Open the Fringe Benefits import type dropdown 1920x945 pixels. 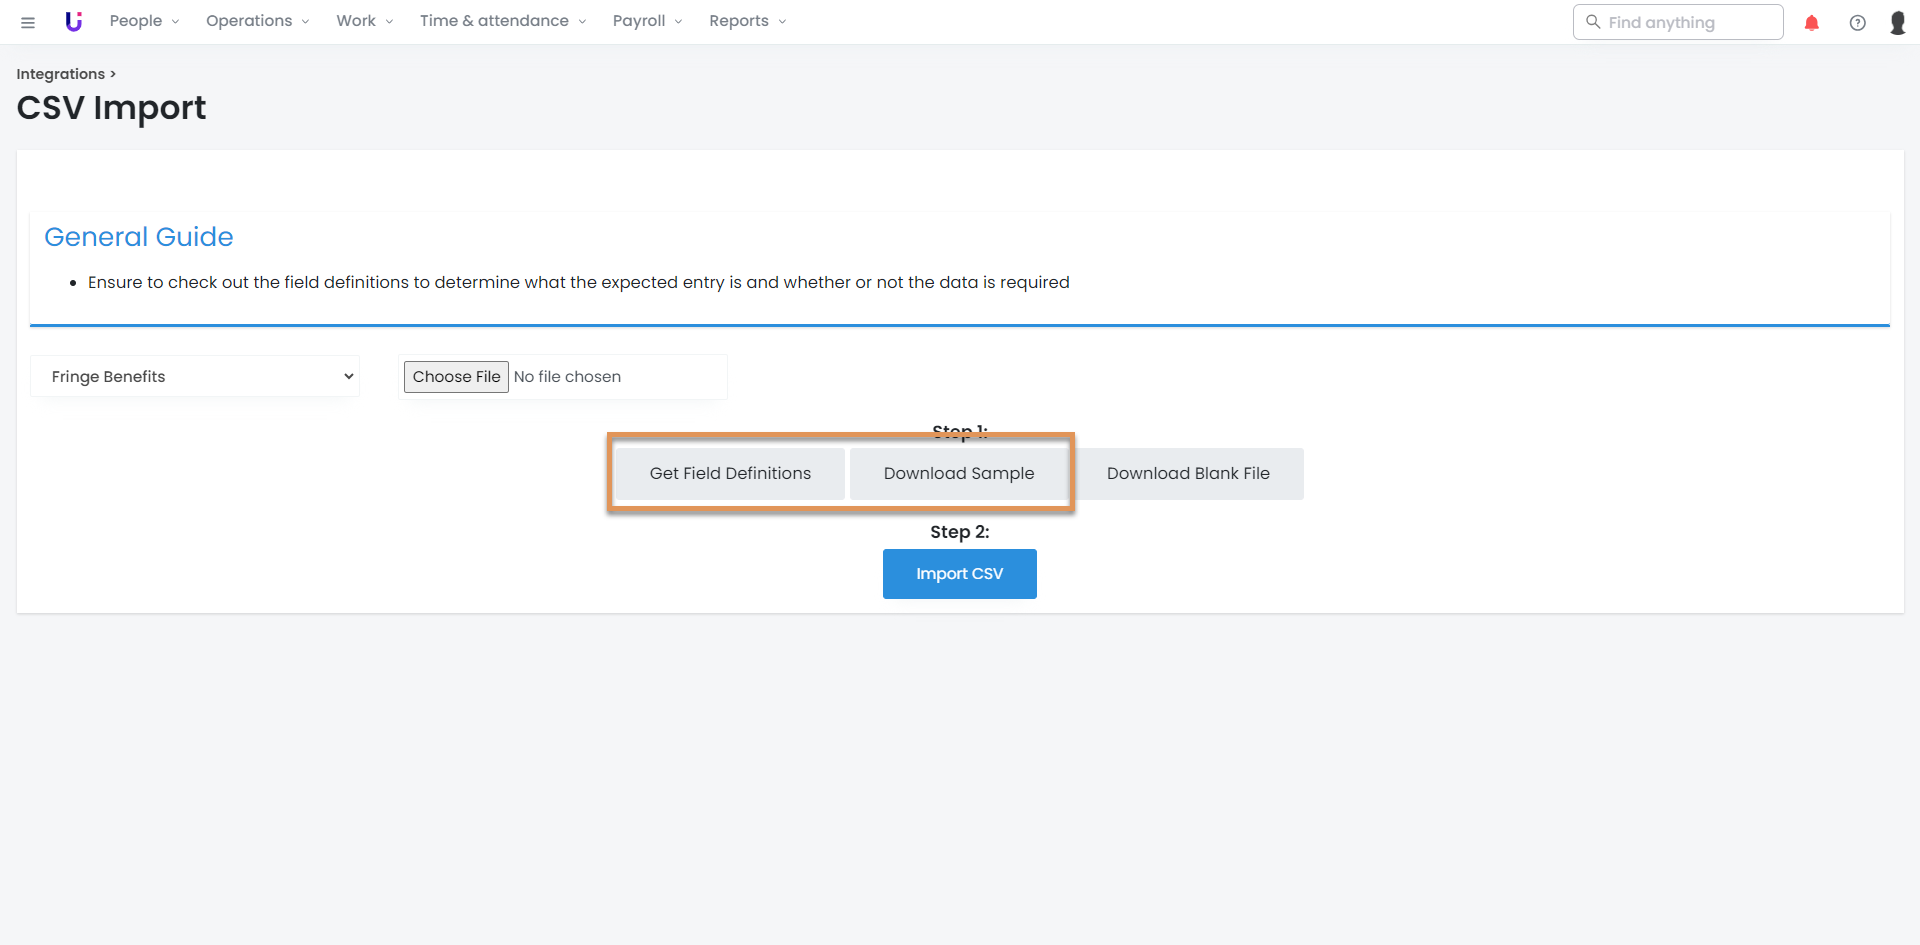(195, 377)
